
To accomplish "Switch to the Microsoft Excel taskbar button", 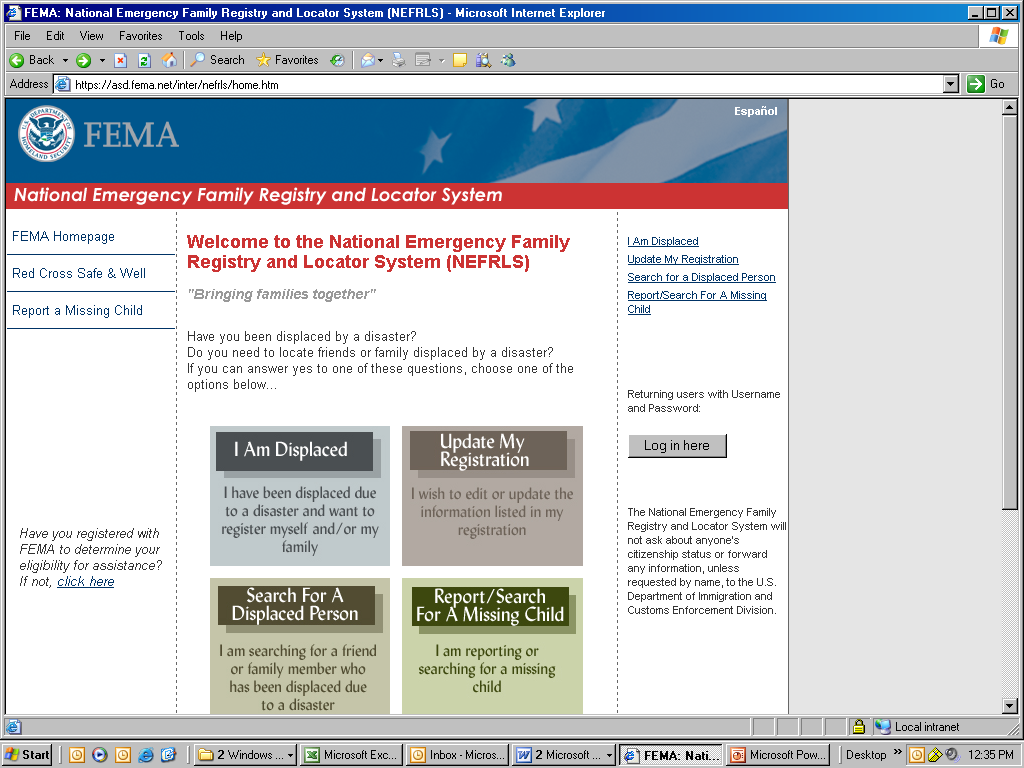I will (x=351, y=755).
